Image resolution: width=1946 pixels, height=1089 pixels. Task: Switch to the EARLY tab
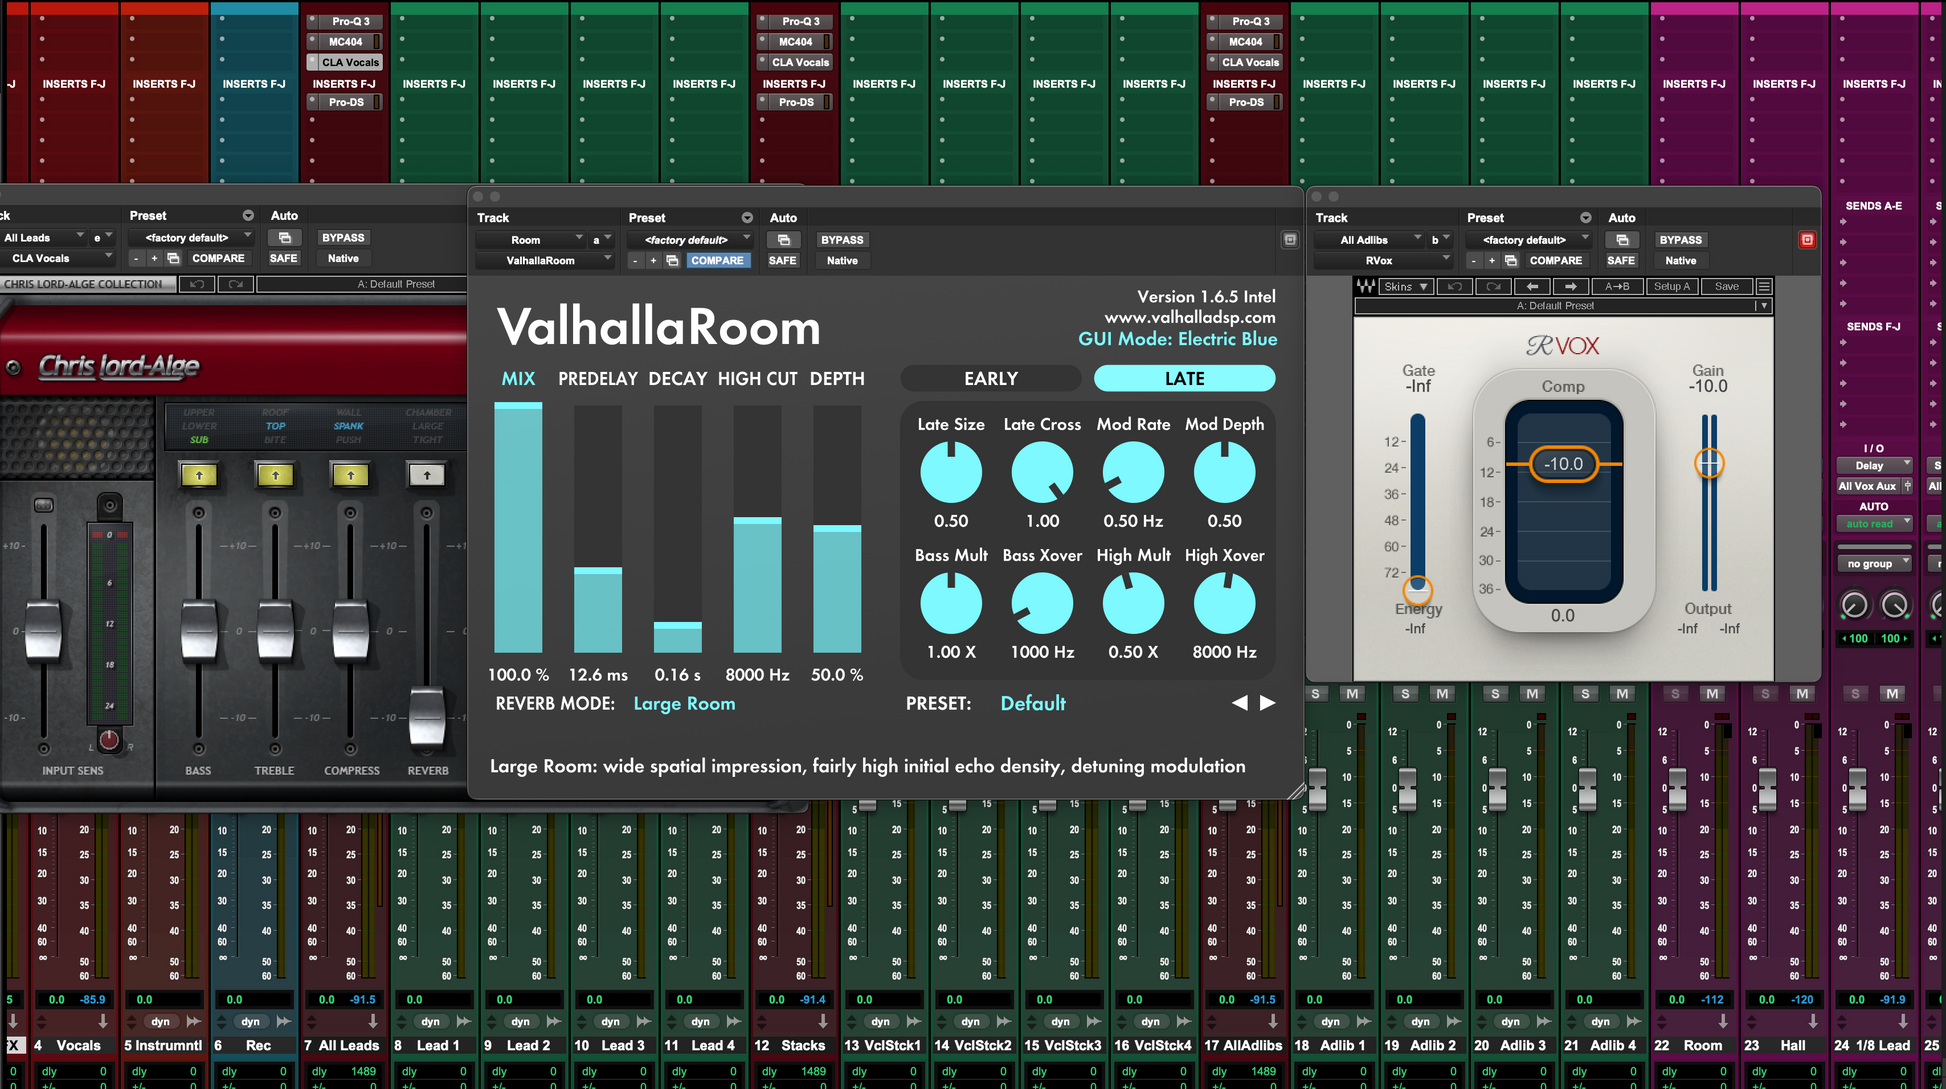(990, 379)
